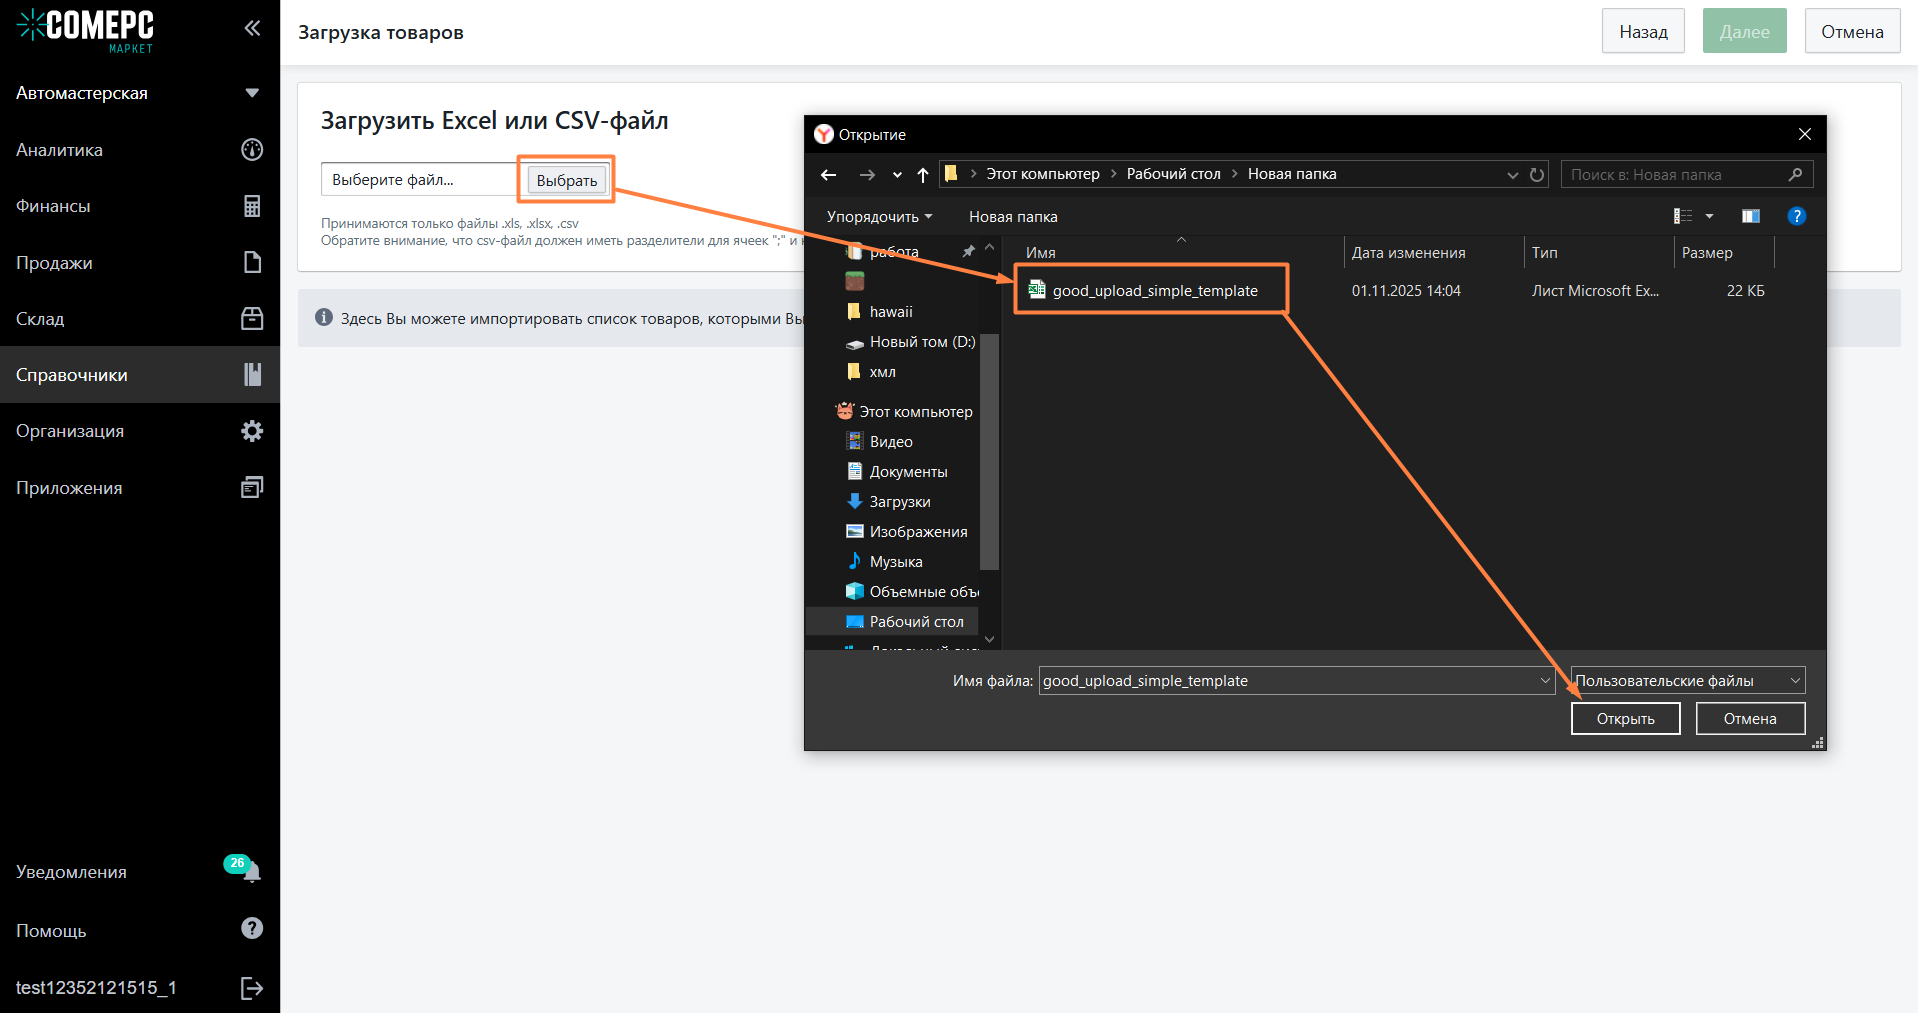Select file good_upload_simple_template
The image size is (1918, 1013).
coord(1155,291)
